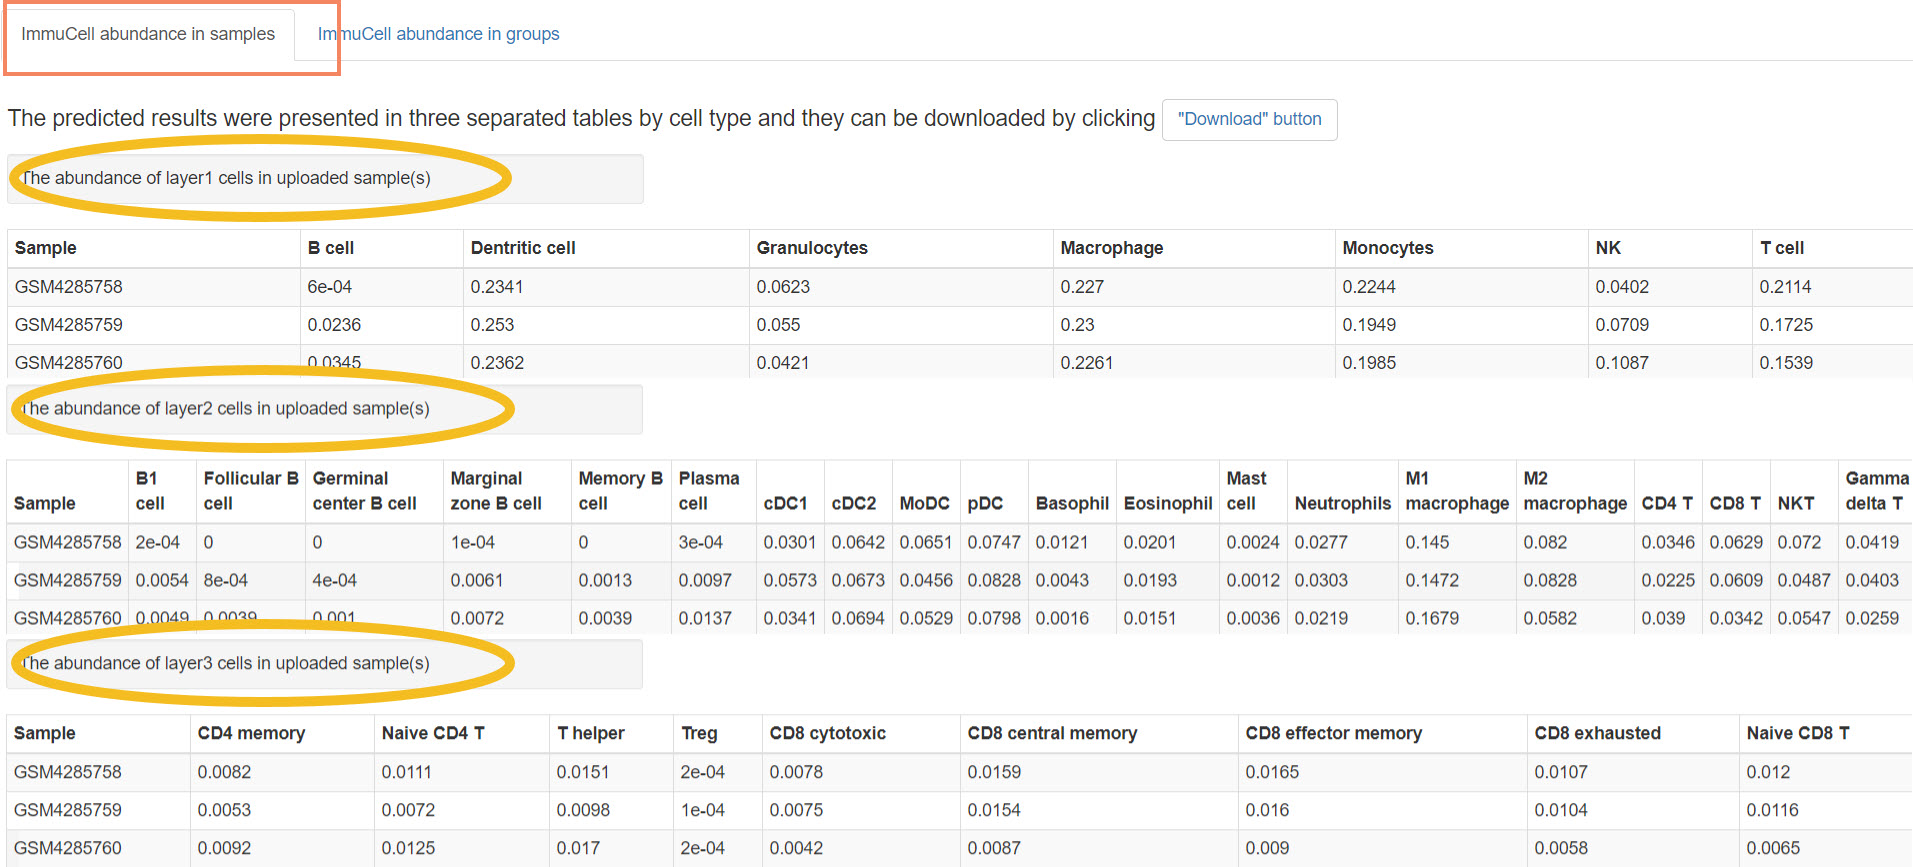Click the Macrophage column header in layer1

pos(1112,248)
